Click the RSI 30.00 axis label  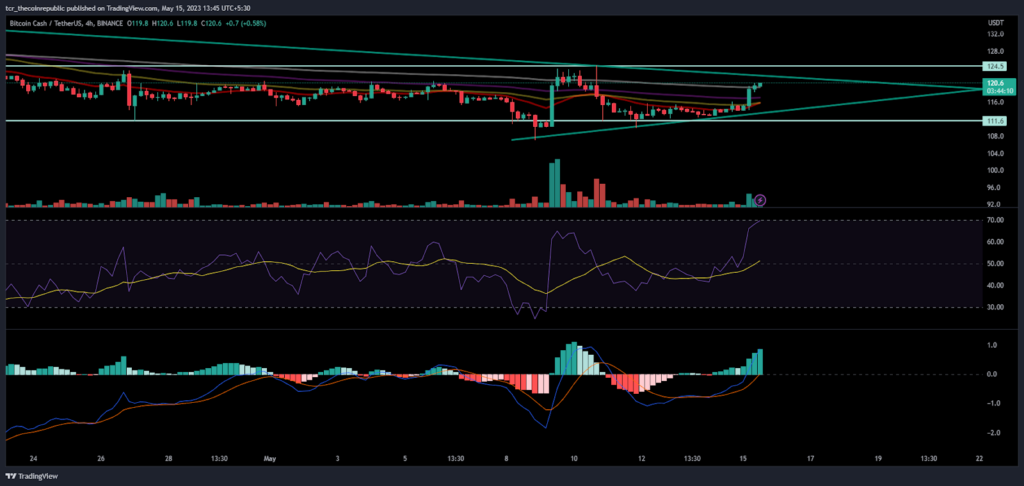997,307
